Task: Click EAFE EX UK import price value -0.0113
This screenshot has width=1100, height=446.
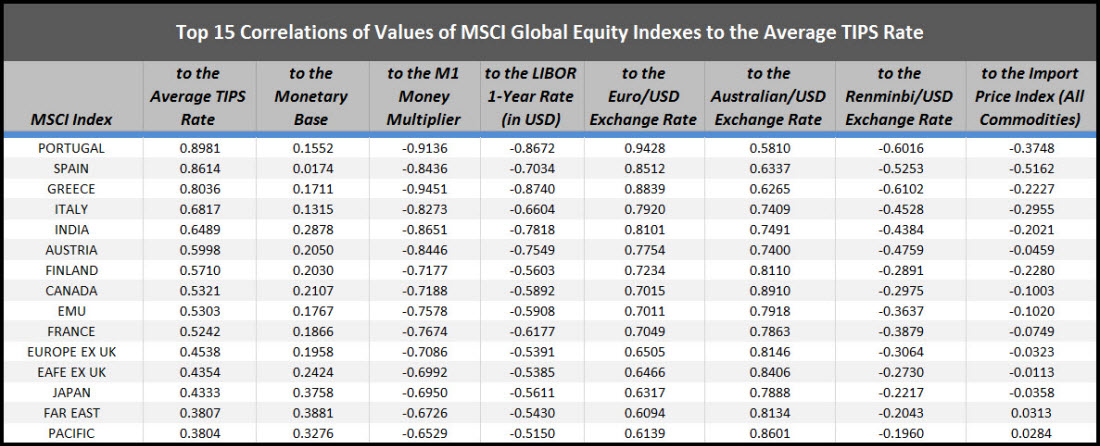Action: (x=1031, y=372)
